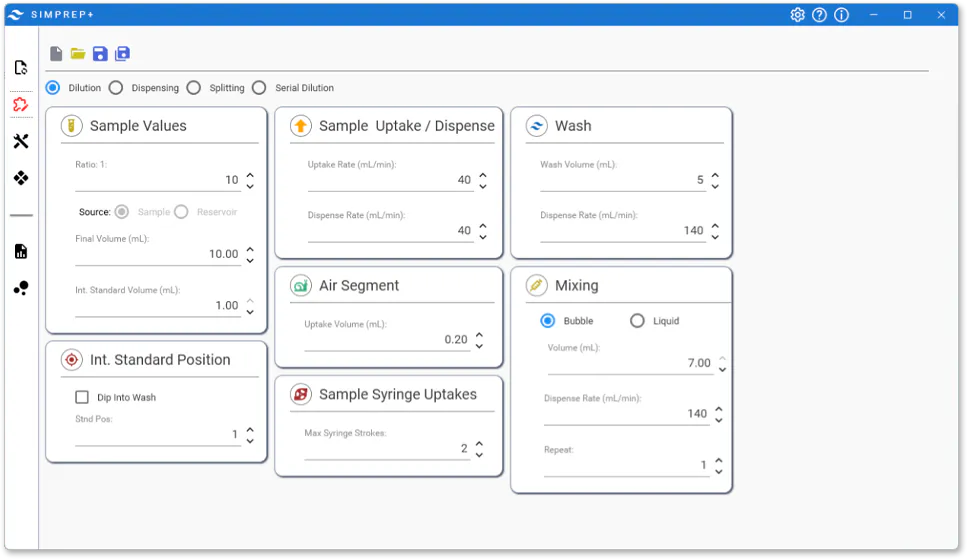
Task: Open the tools wrench sidebar icon
Action: (x=21, y=142)
